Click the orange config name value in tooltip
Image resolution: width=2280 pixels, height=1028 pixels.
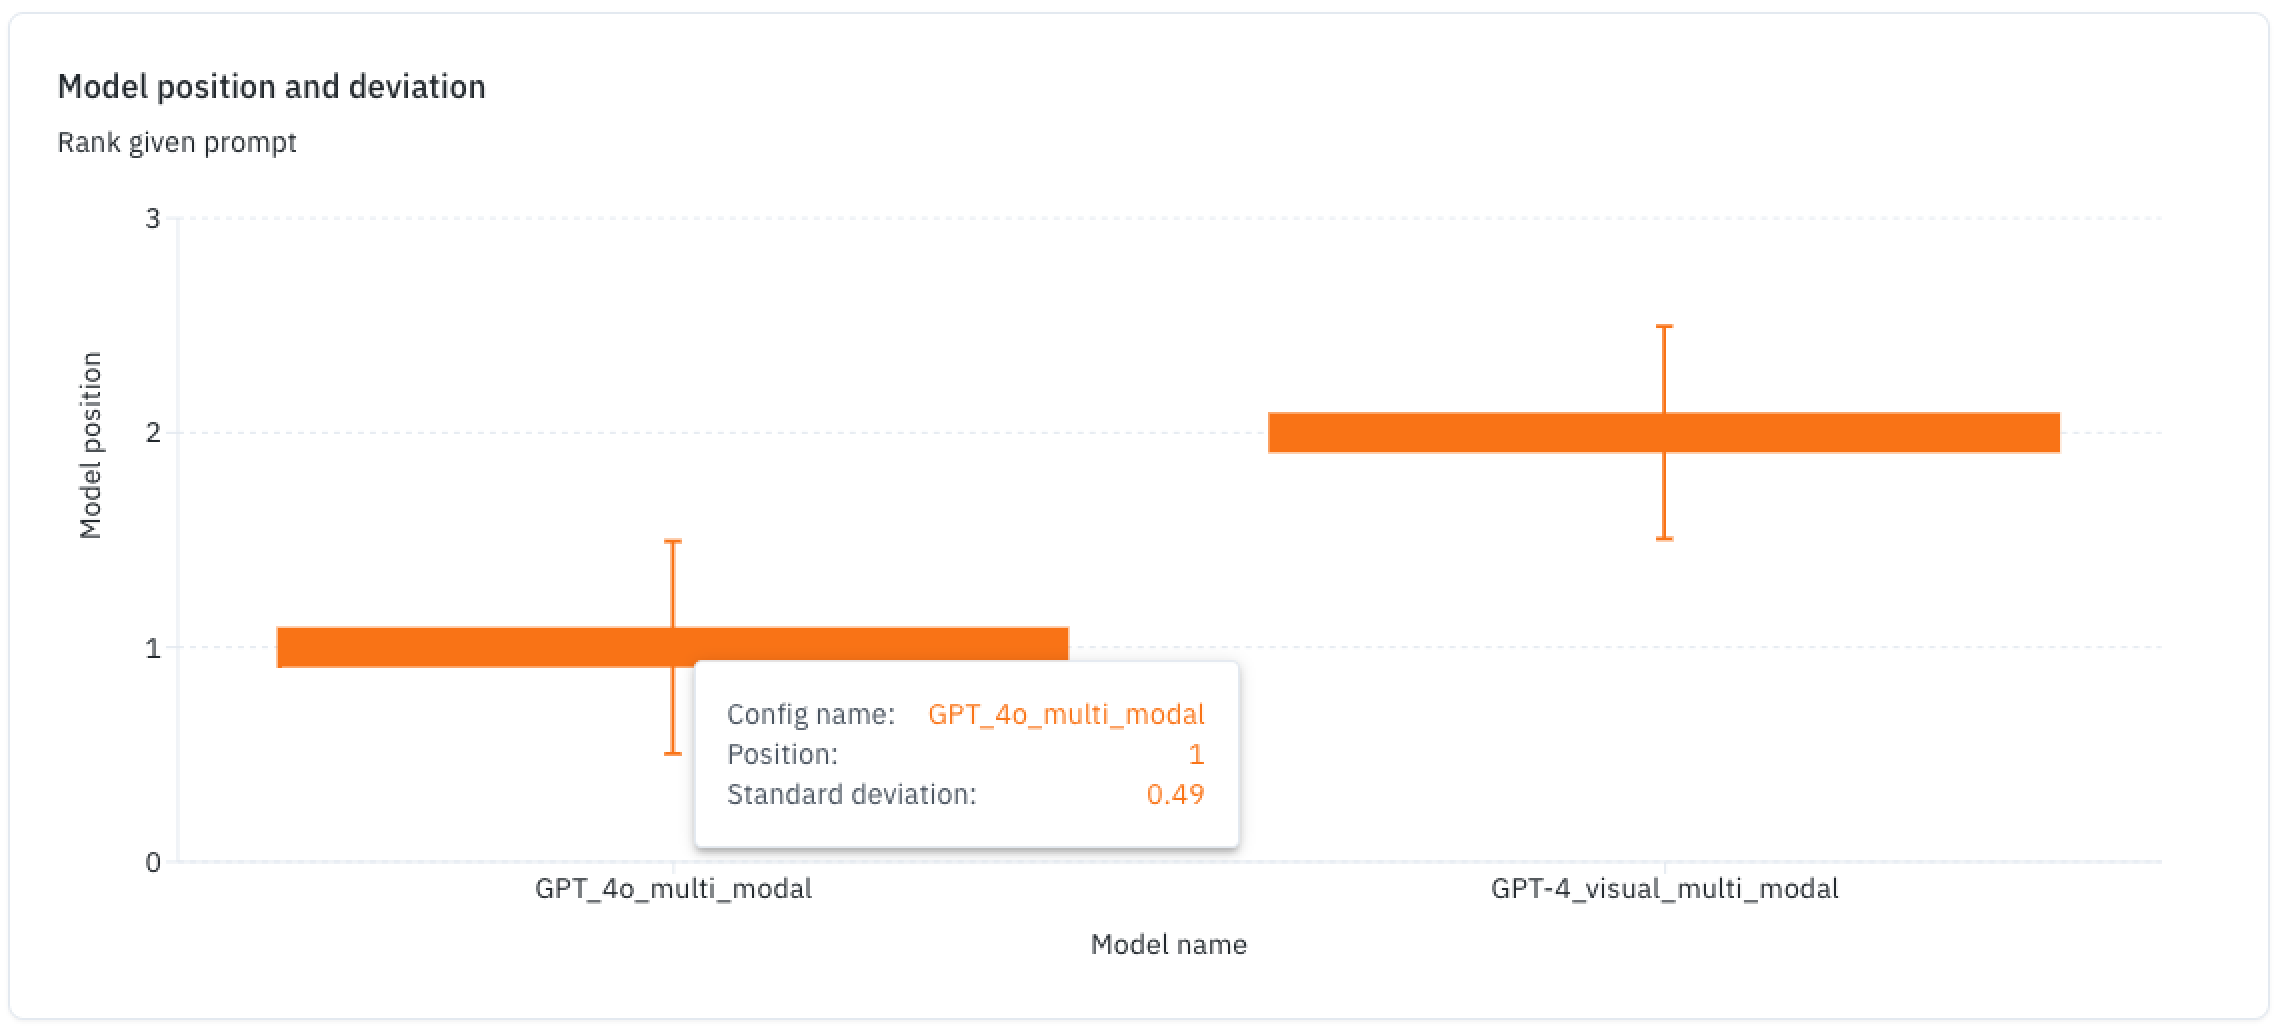(x=1066, y=714)
